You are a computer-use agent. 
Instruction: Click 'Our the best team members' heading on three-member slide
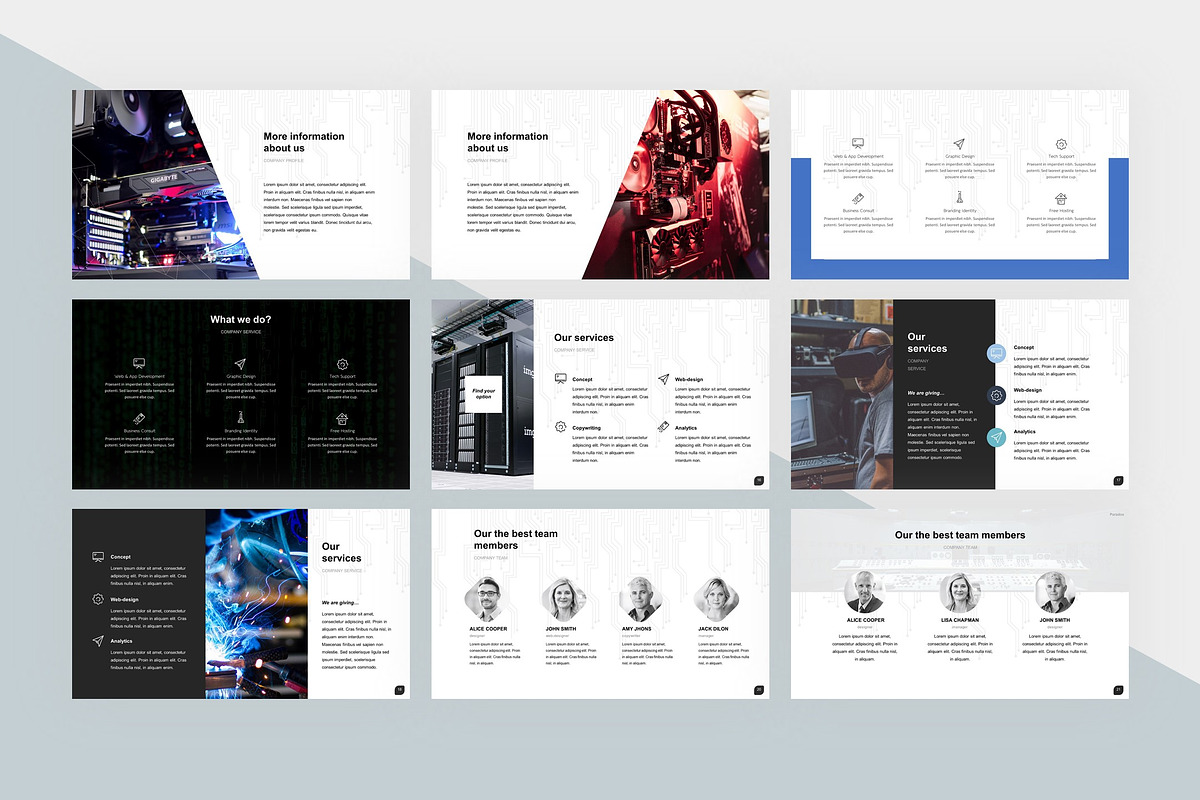tap(960, 535)
